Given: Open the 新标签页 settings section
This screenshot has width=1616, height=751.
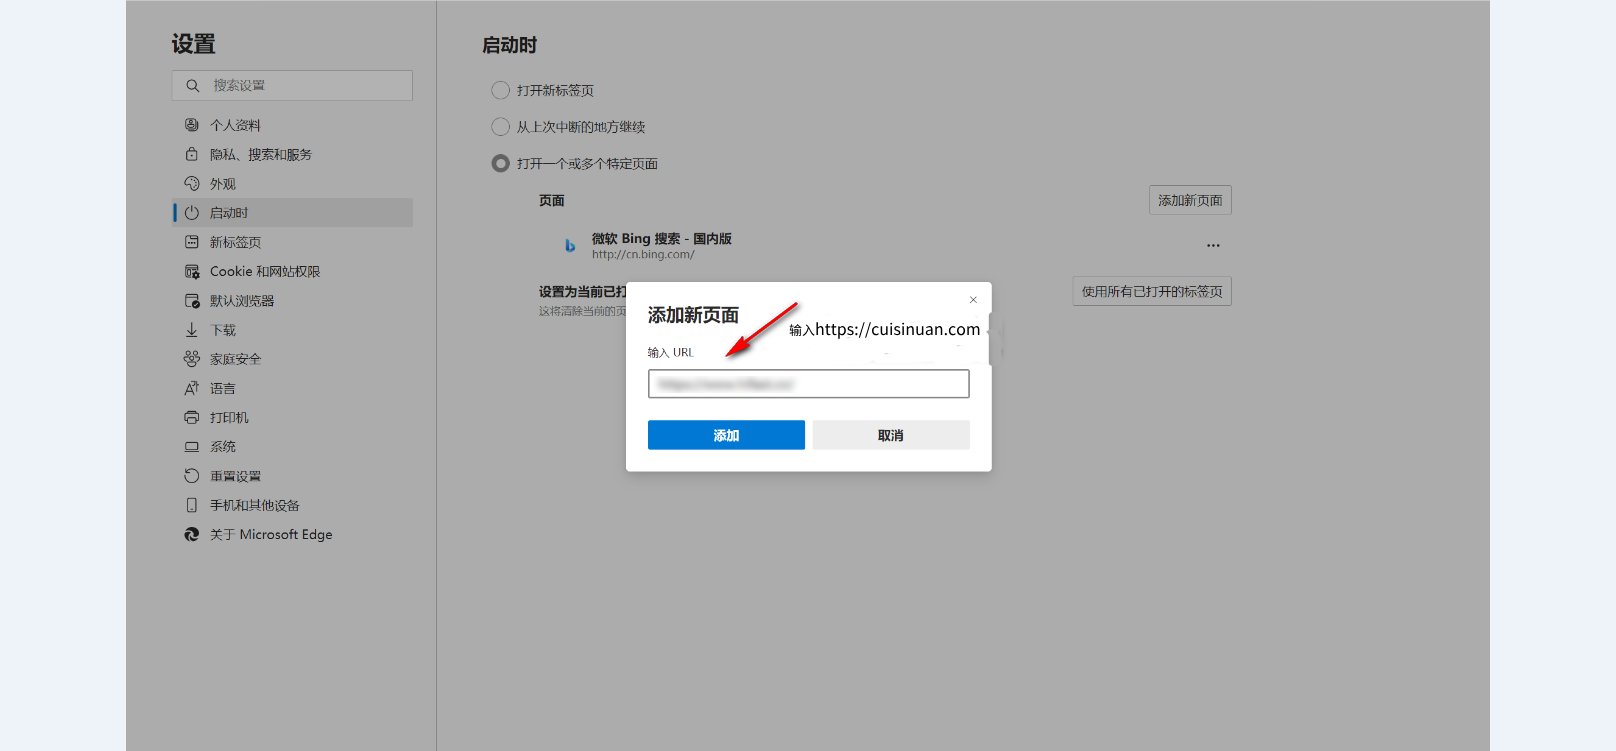Looking at the screenshot, I should point(235,242).
